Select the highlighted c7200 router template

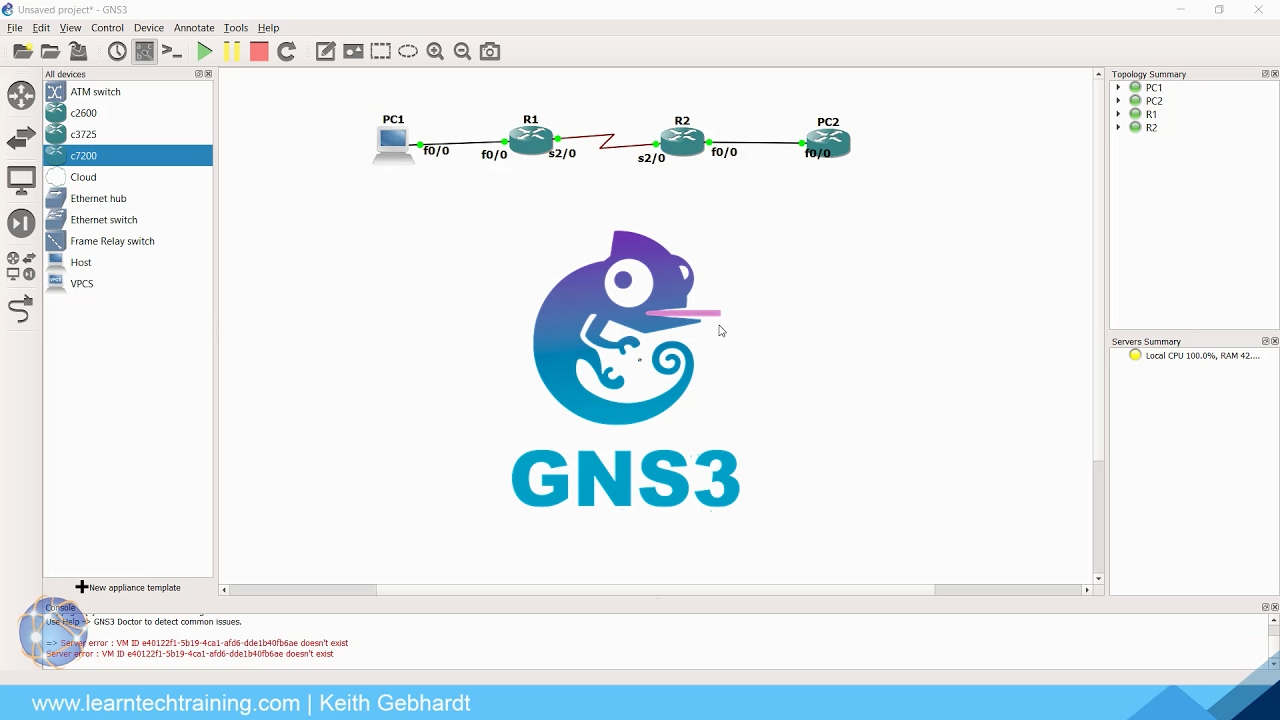click(x=128, y=156)
